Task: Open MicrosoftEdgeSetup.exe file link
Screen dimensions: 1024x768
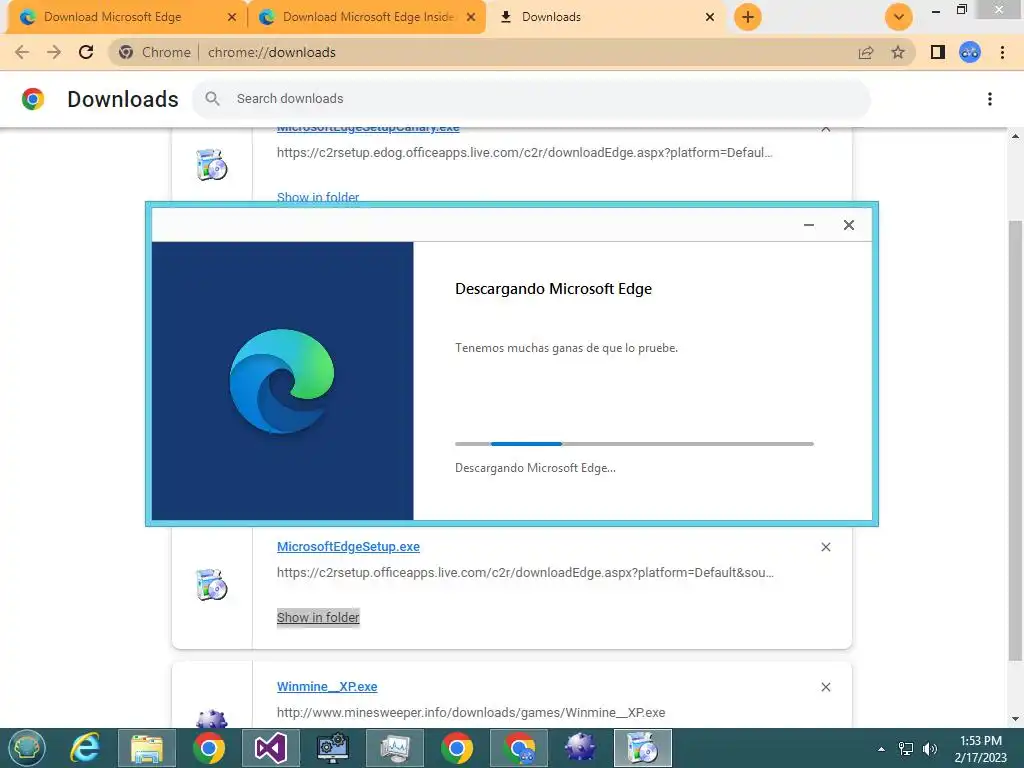Action: (x=348, y=547)
